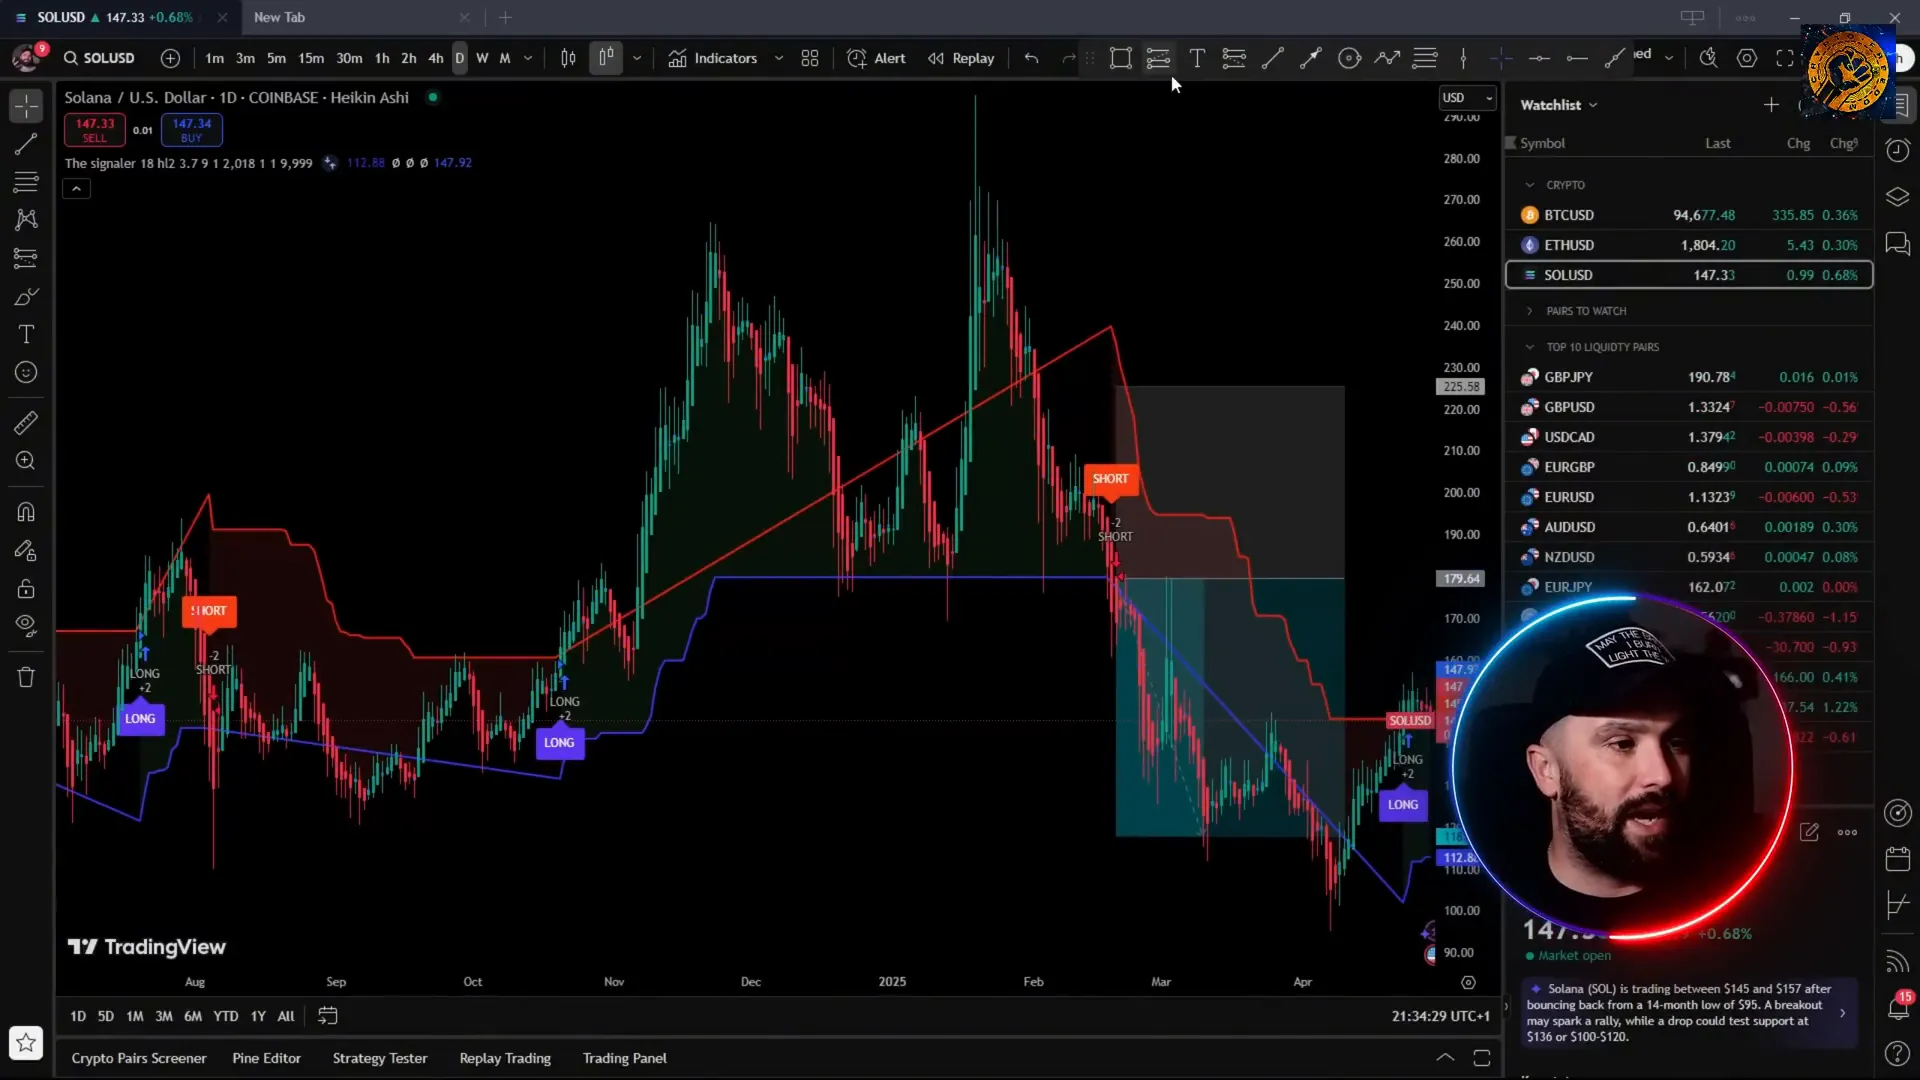Viewport: 1920px width, 1080px height.
Task: Collapse the CRYPTO watchlist section
Action: click(1529, 185)
